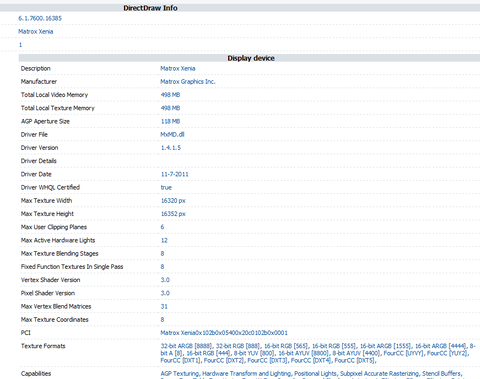Select the driver date 11-7-2011

point(175,174)
